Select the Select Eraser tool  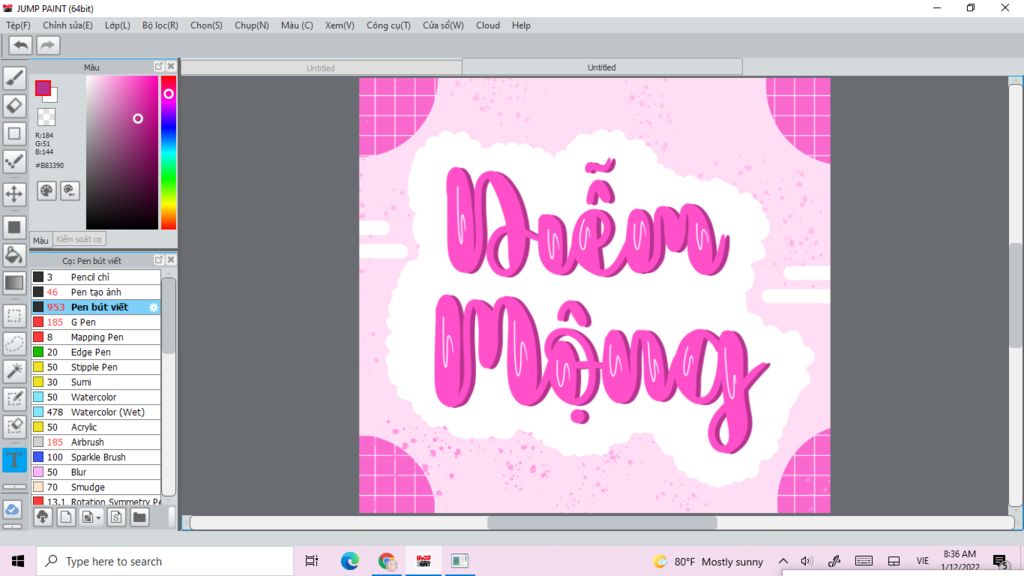14,426
